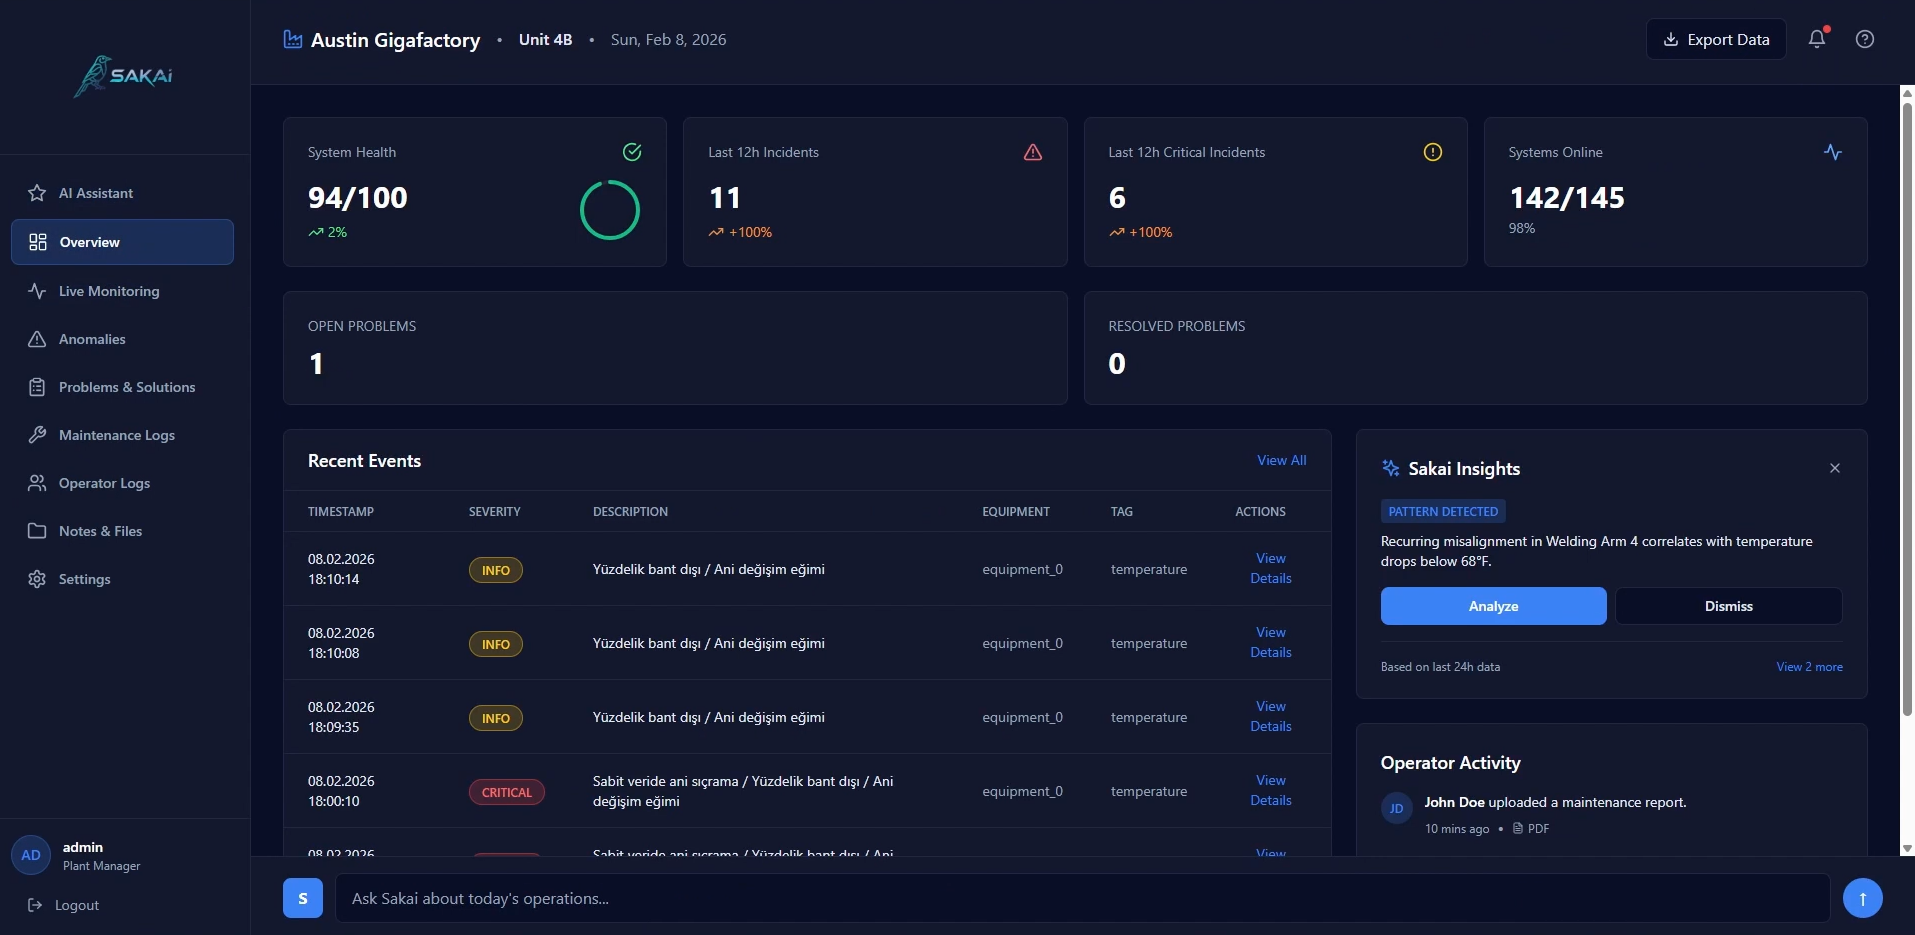Navigate to Problems & Solutions
Screen dimensions: 1915x935
click(127, 387)
